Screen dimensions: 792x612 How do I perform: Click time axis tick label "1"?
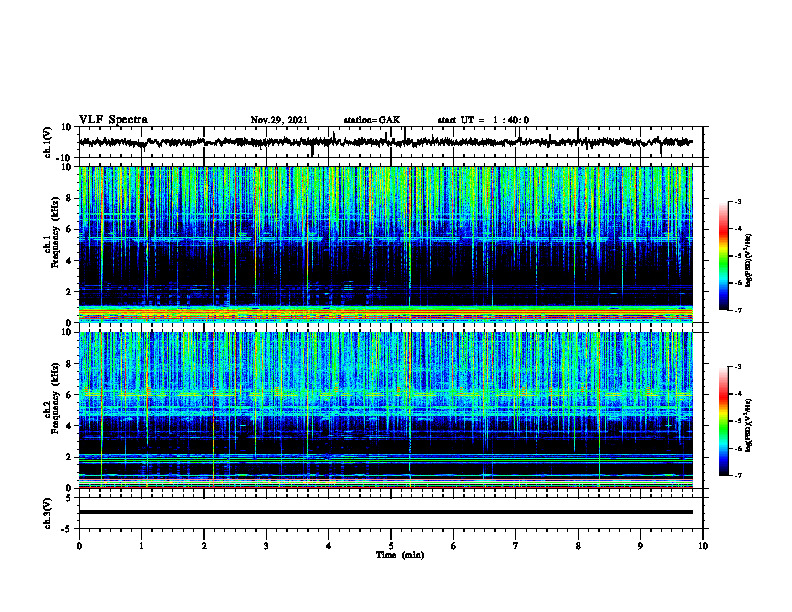click(141, 546)
